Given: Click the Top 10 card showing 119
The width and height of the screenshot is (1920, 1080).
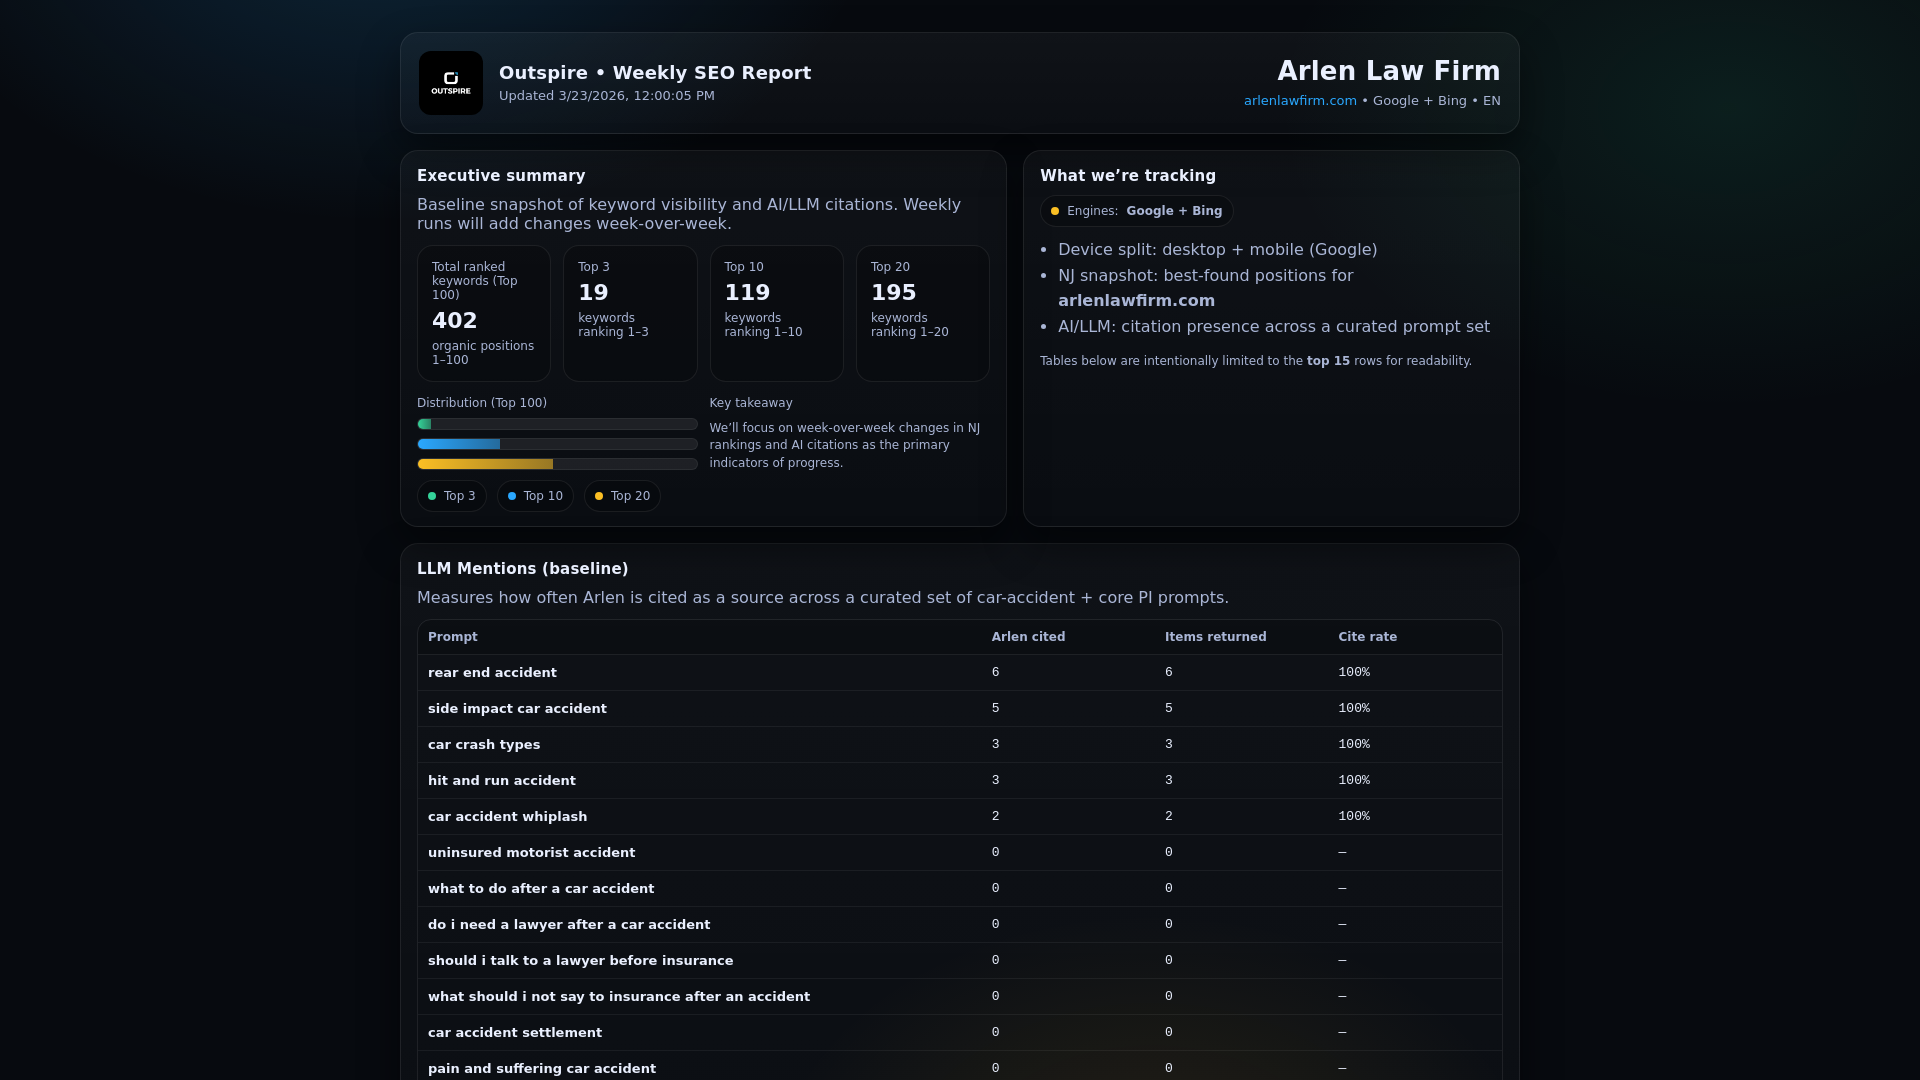Looking at the screenshot, I should (x=777, y=314).
